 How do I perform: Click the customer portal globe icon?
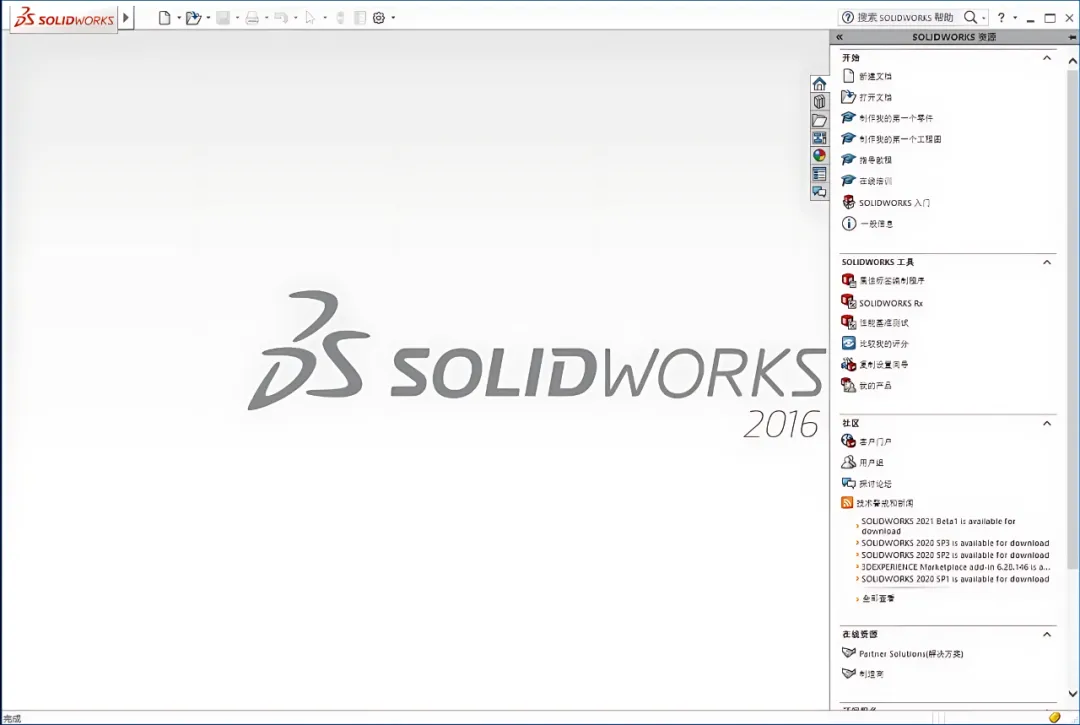[x=849, y=441]
